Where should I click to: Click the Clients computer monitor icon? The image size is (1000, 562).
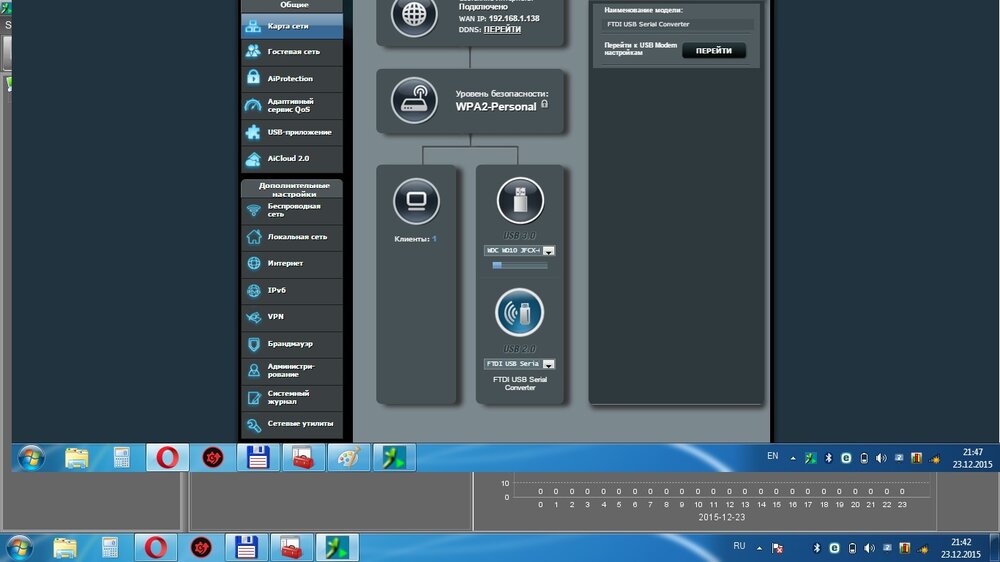tap(416, 202)
